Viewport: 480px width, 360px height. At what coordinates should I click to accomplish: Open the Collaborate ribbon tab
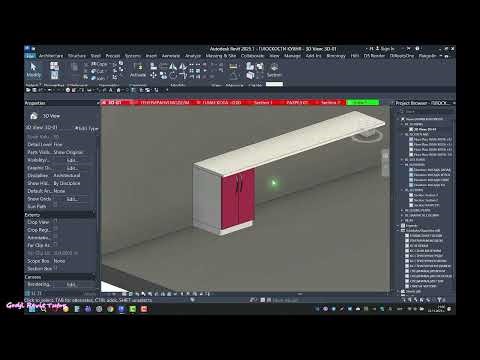click(x=252, y=56)
